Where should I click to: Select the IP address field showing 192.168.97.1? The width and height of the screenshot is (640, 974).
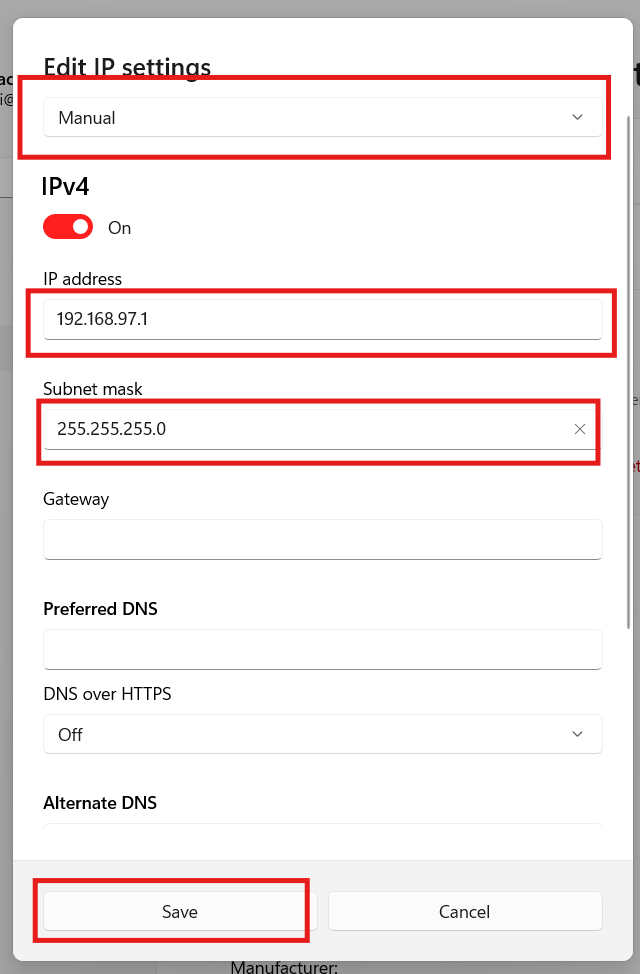click(322, 318)
